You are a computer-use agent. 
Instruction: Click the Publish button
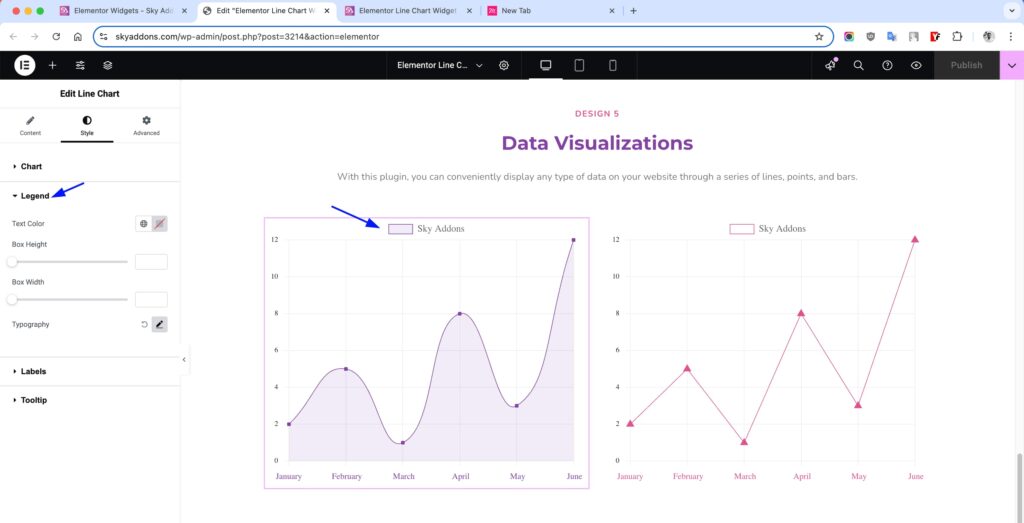[967, 65]
